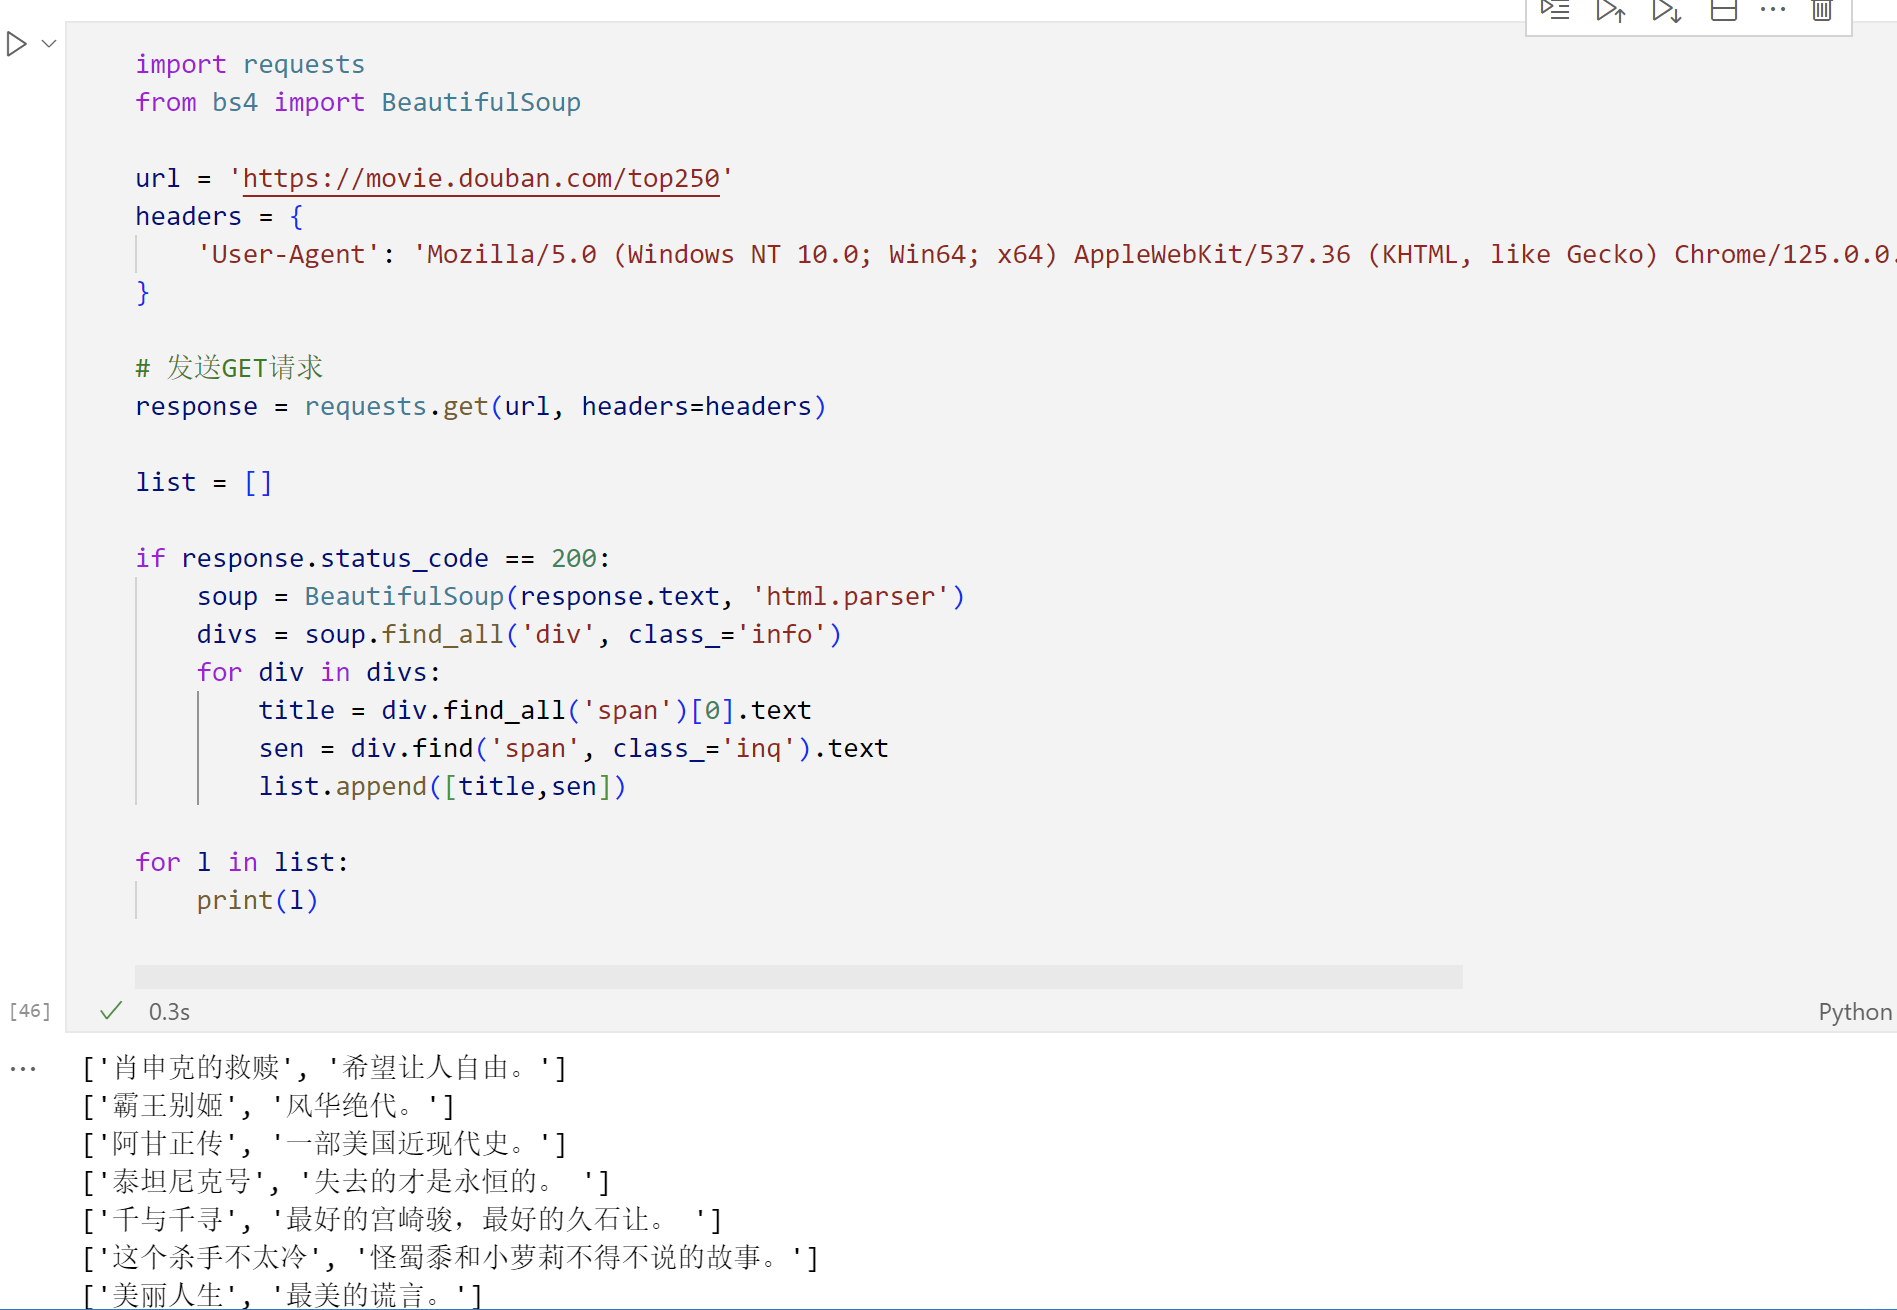Execute this cell and all cells below
1897x1310 pixels.
(x=1666, y=10)
